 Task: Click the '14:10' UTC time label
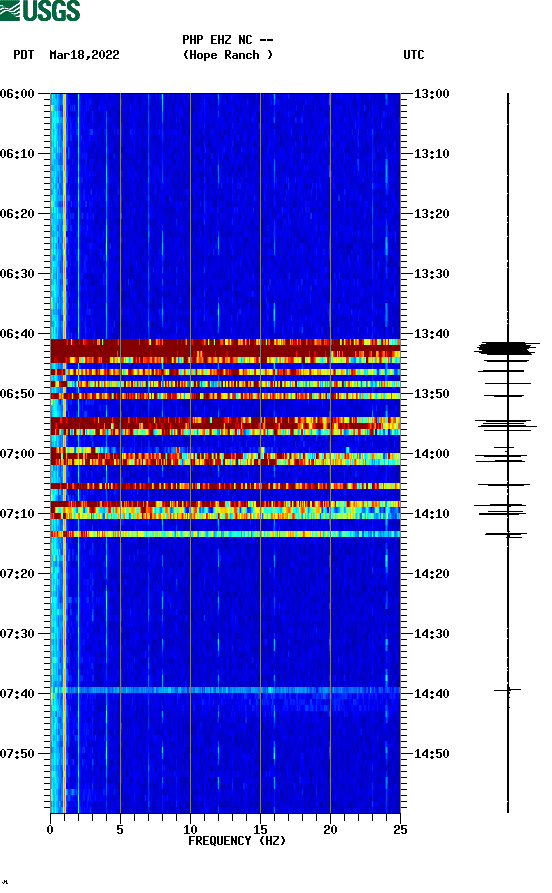point(432,514)
